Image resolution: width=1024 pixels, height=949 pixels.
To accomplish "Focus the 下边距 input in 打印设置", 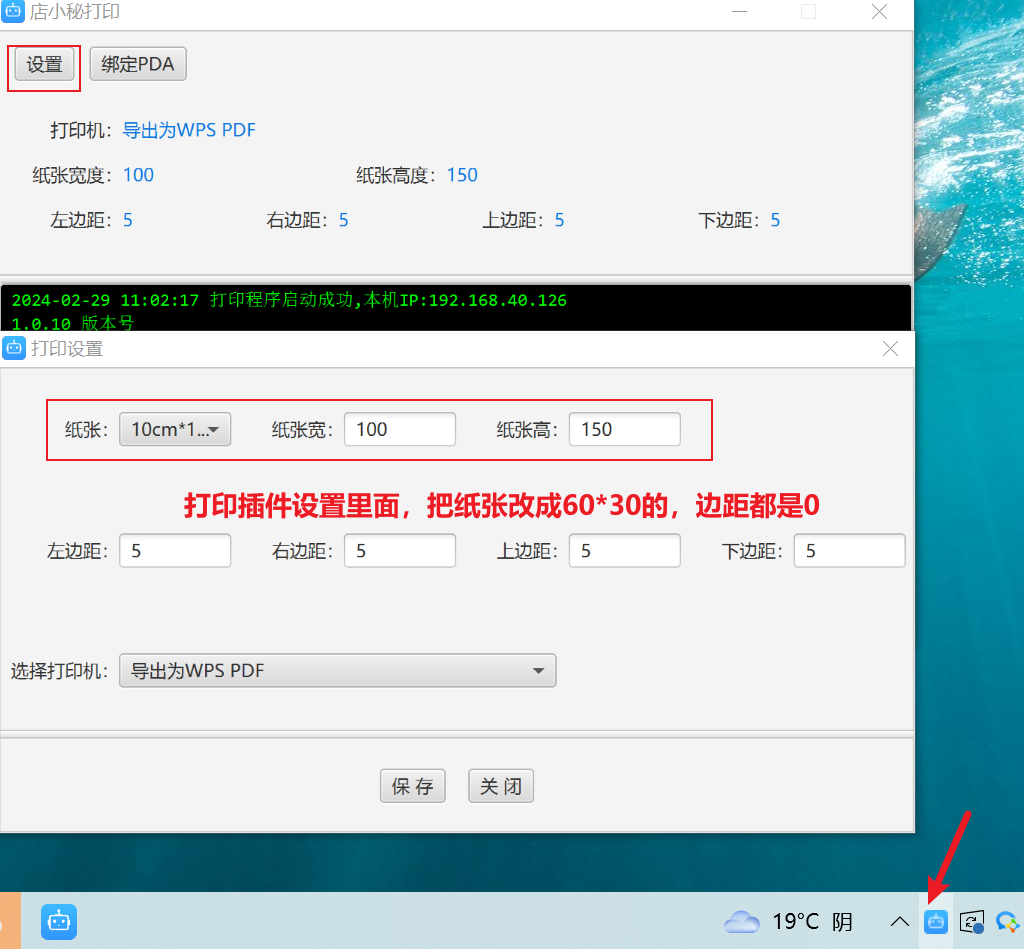I will (x=850, y=551).
